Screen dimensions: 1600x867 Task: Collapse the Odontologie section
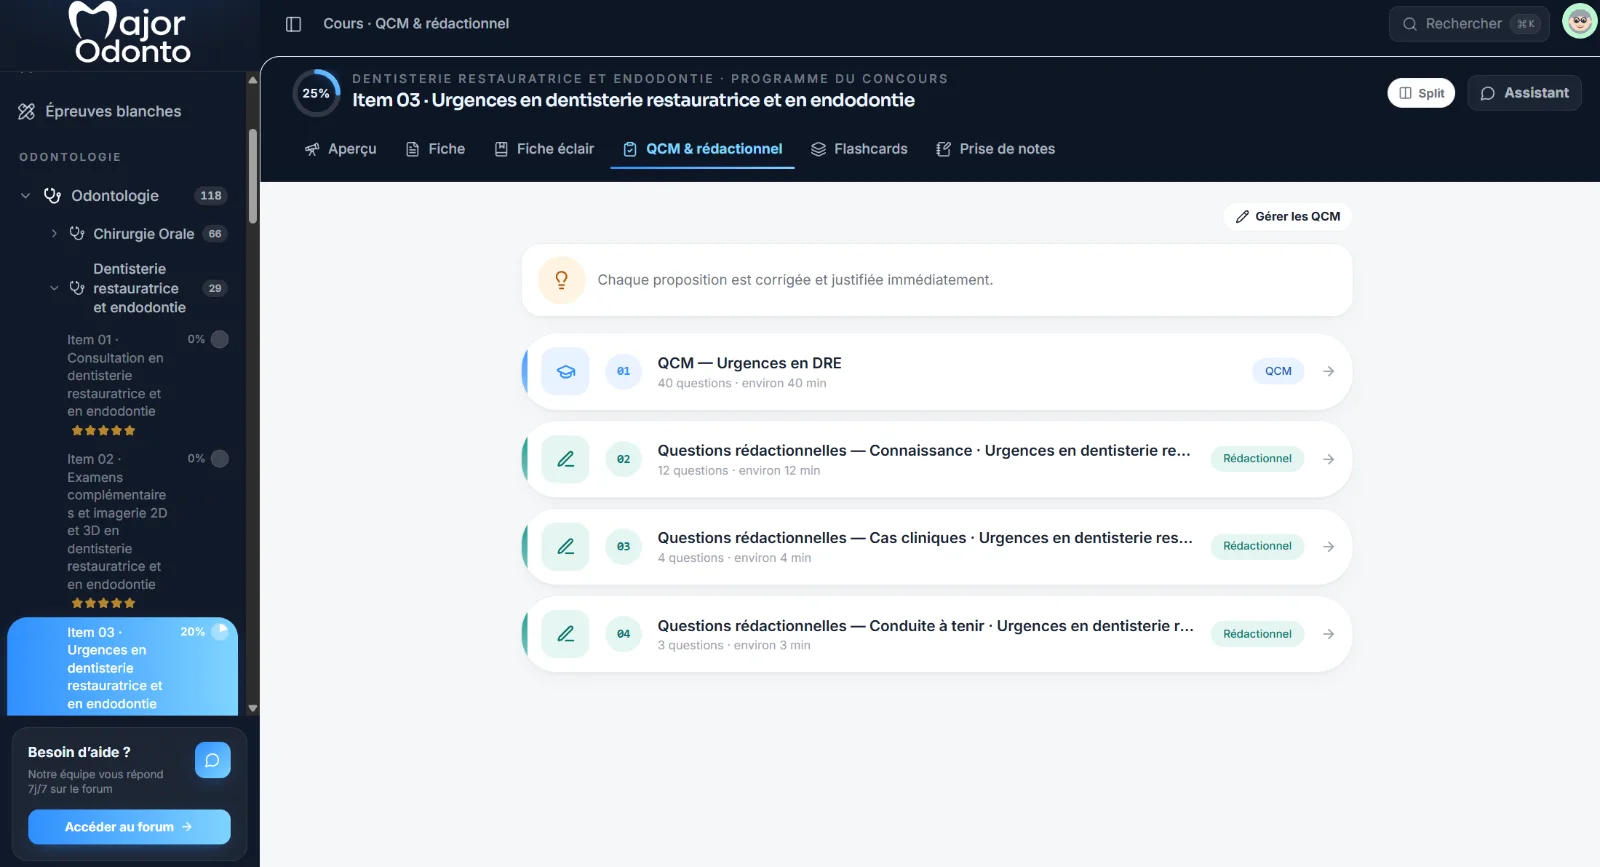tap(25, 195)
